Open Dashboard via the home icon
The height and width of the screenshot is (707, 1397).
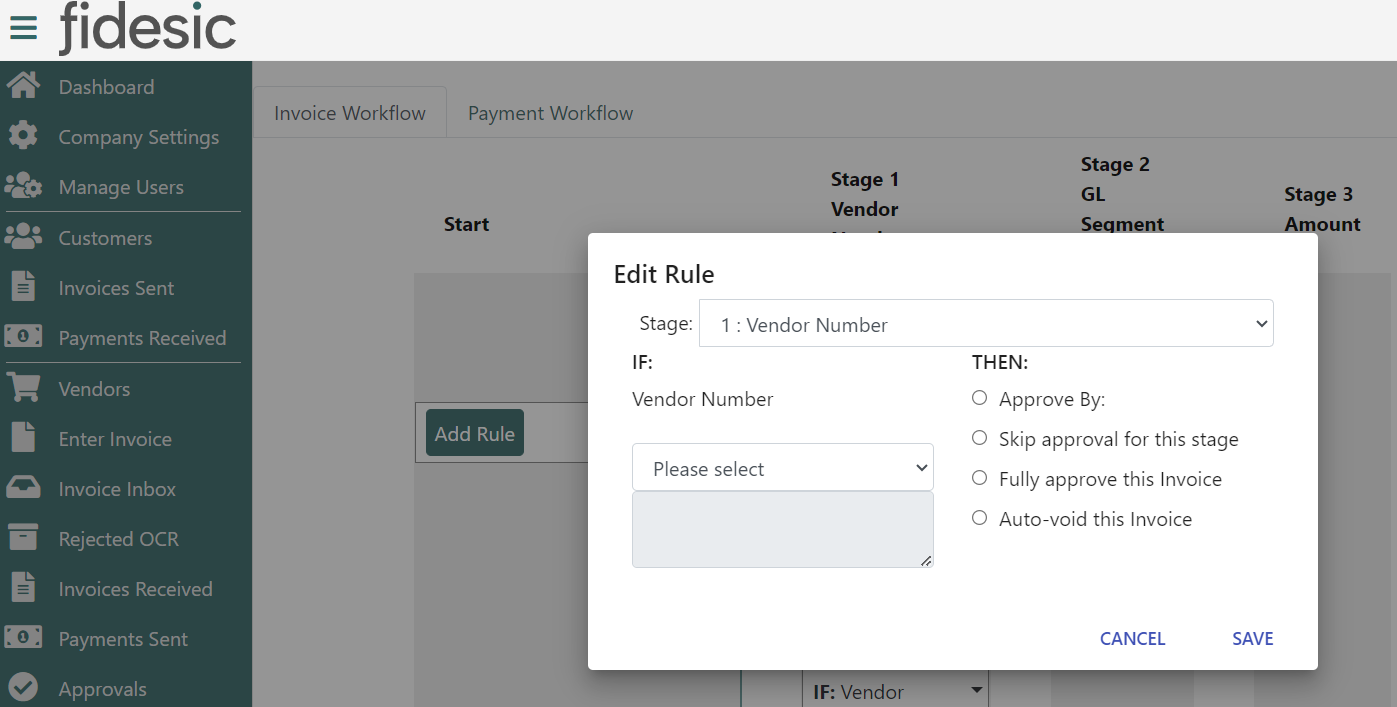pyautogui.click(x=23, y=87)
